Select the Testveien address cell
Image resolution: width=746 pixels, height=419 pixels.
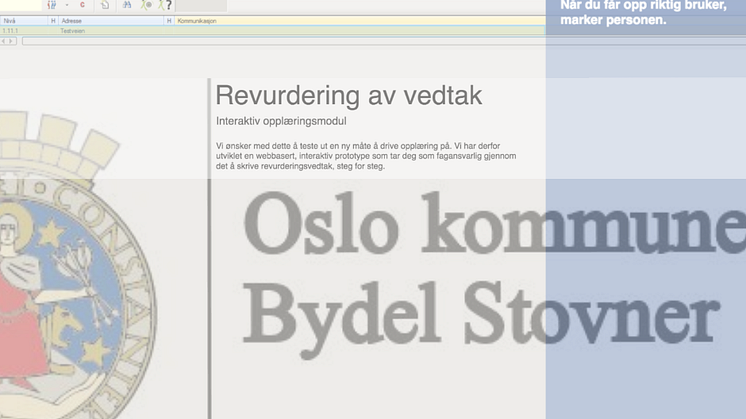tap(72, 31)
